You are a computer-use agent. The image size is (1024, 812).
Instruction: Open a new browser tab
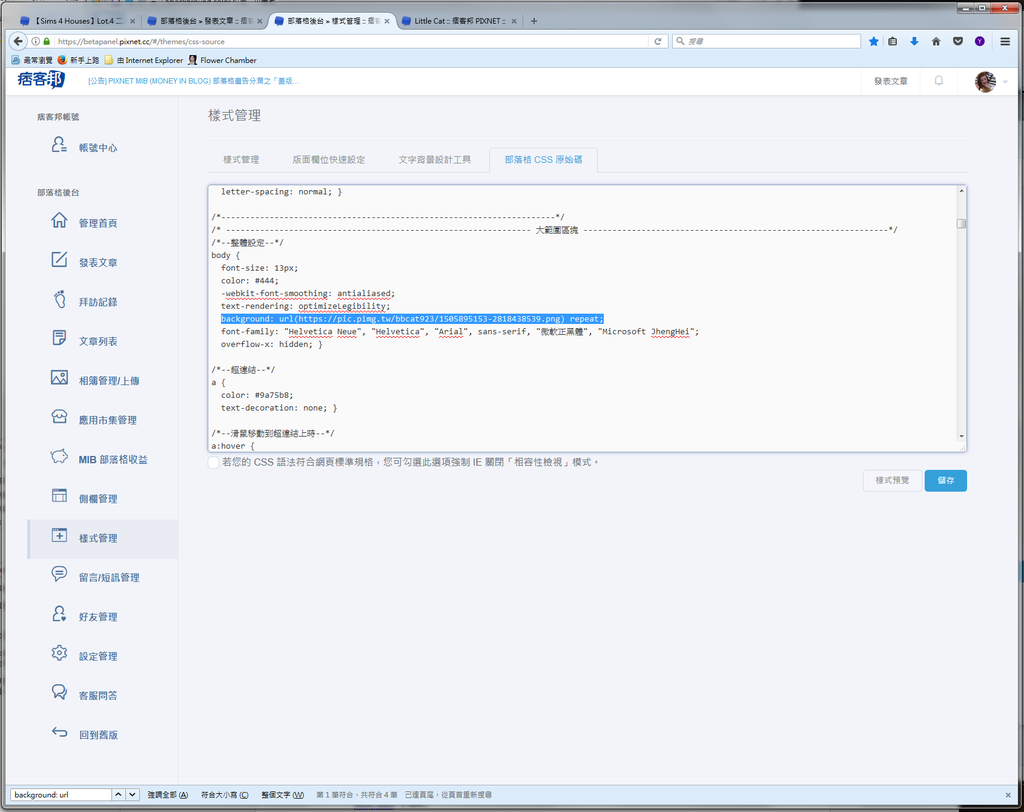pos(534,21)
